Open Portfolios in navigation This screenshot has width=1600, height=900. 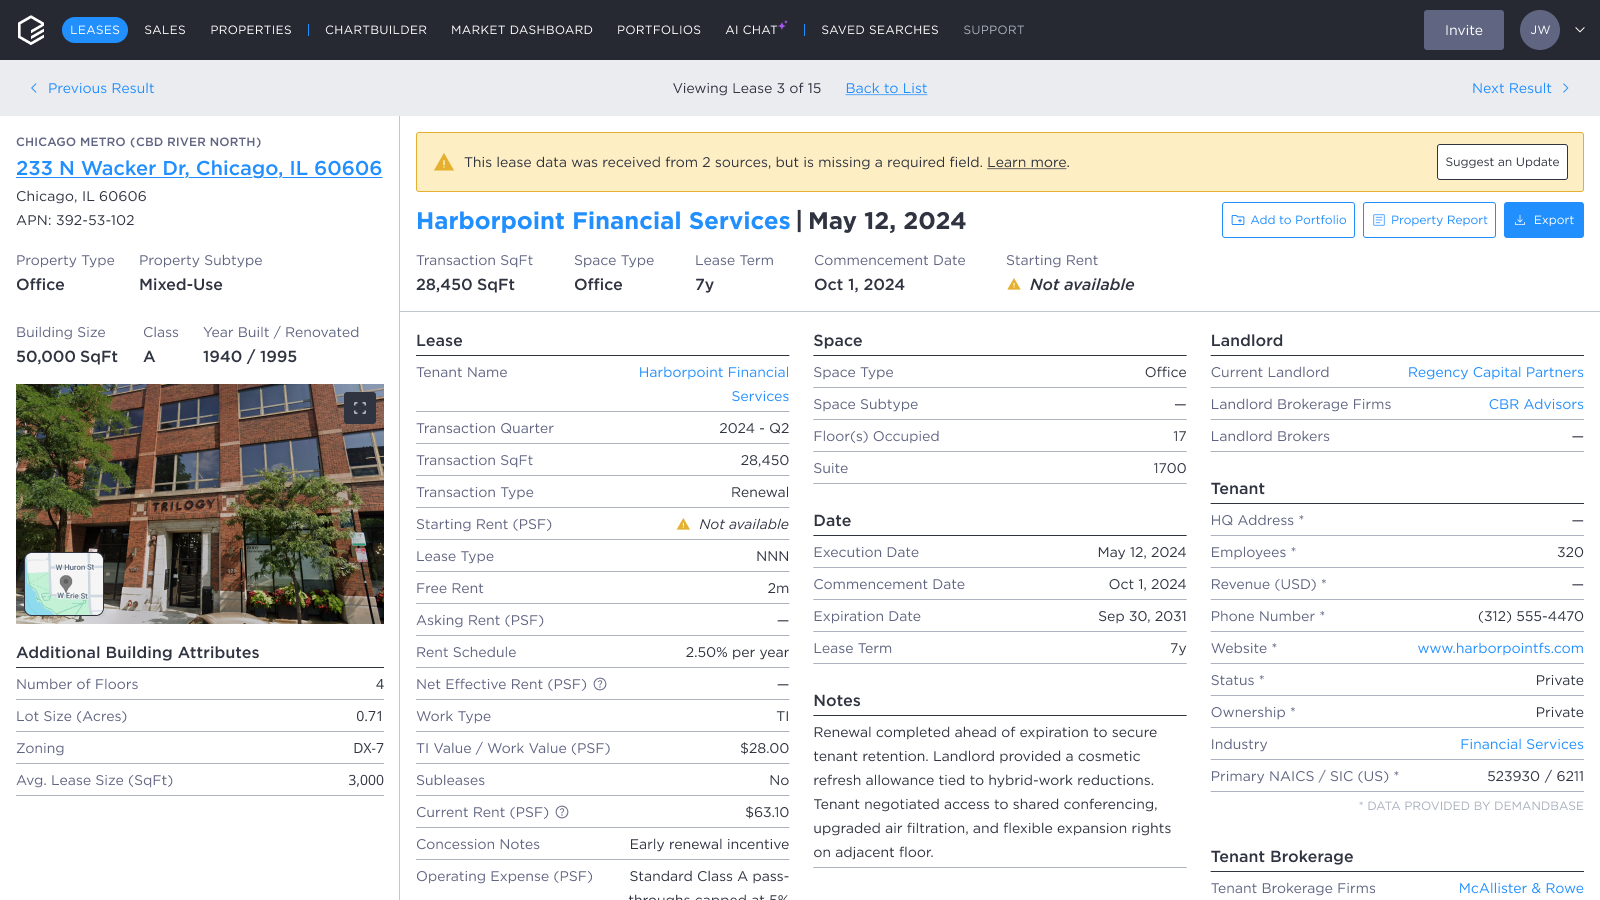click(x=659, y=30)
